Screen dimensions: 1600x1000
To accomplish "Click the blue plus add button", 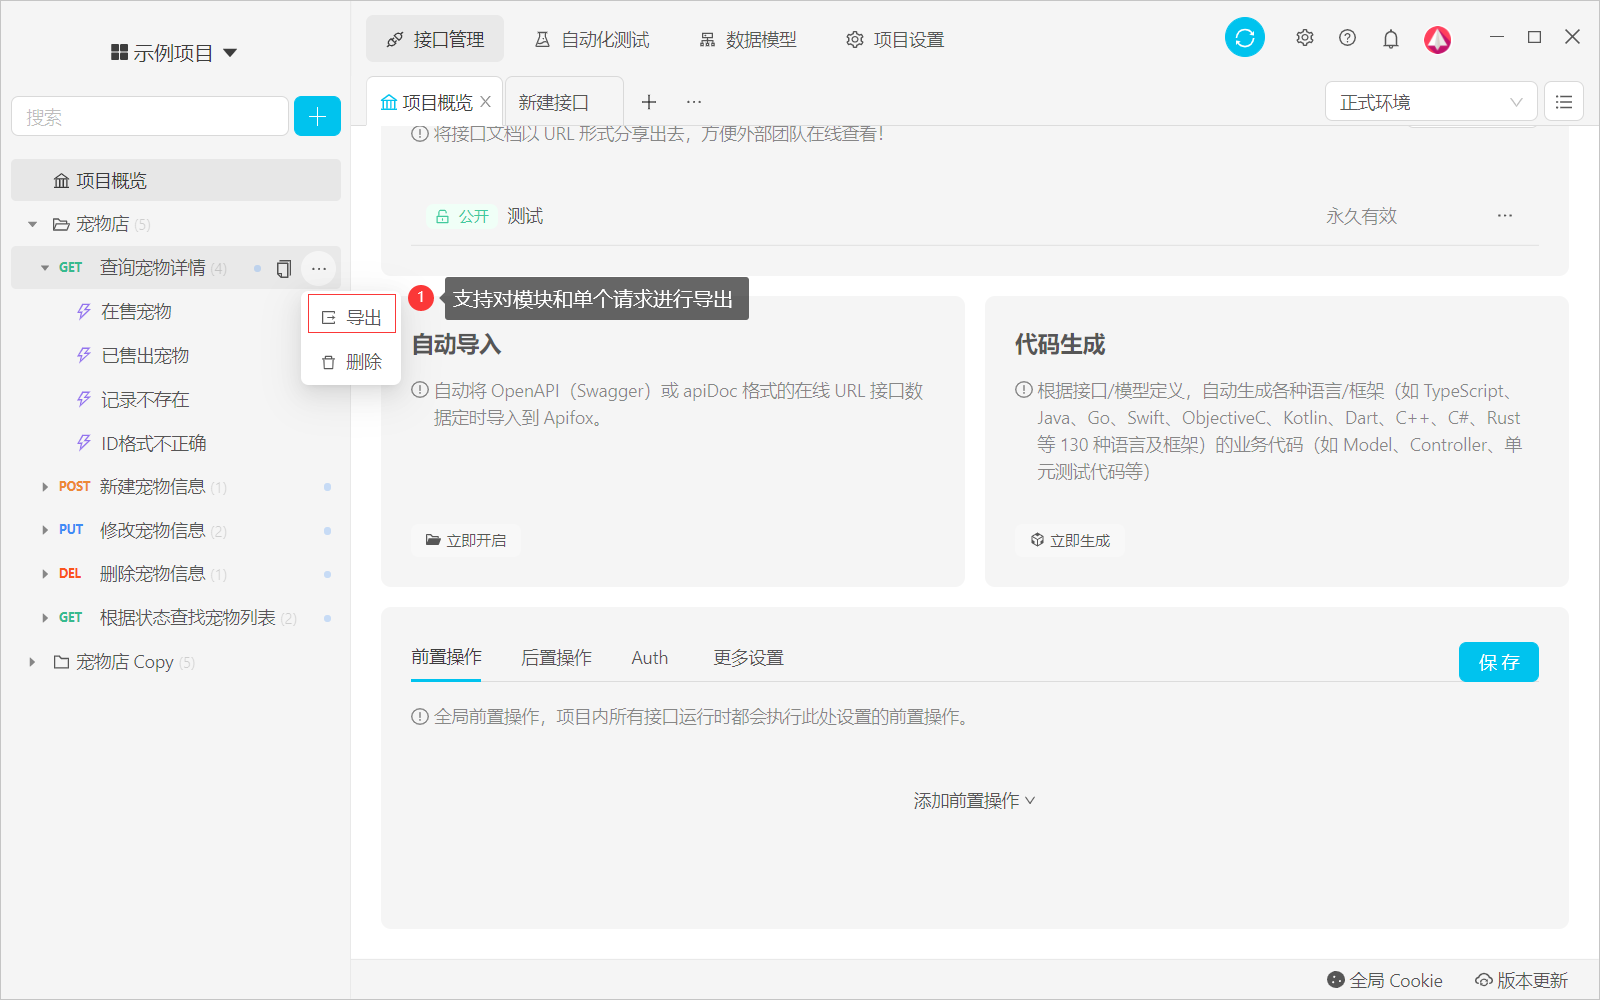I will click(x=317, y=116).
